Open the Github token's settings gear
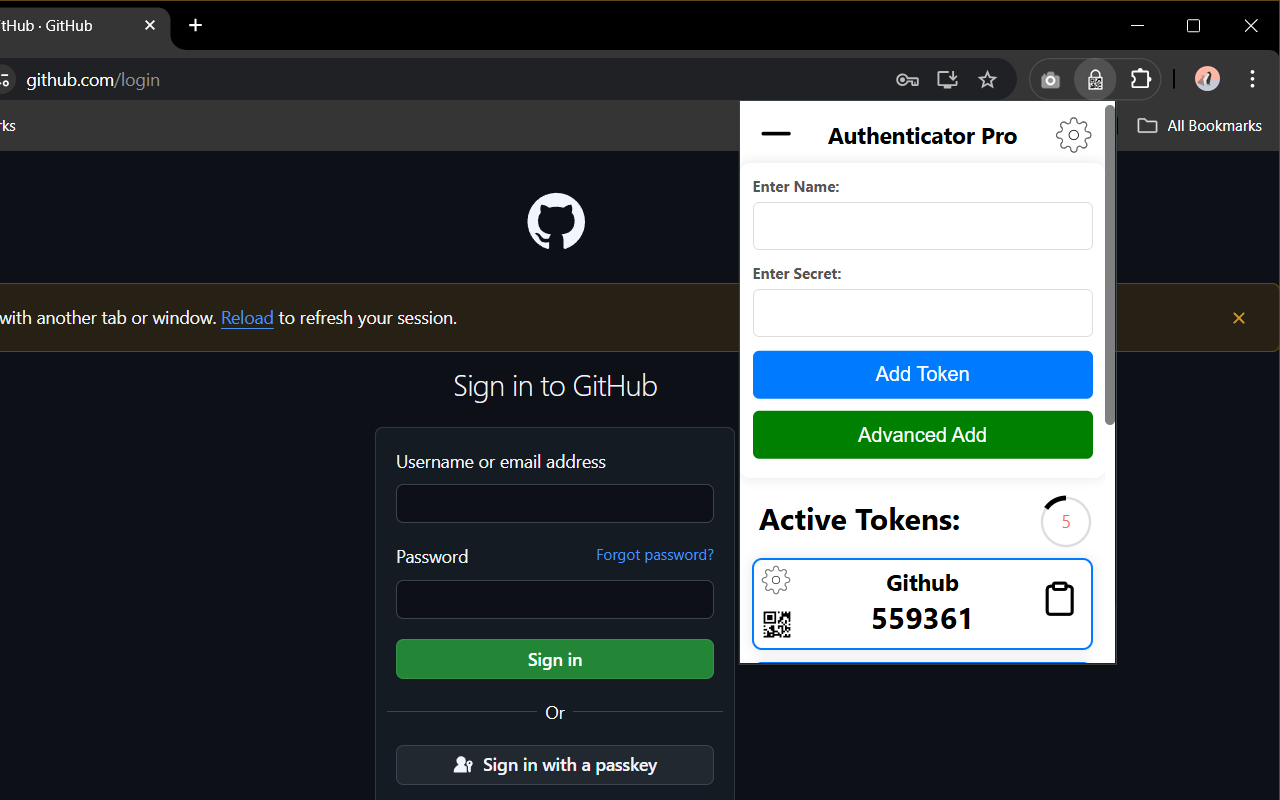This screenshot has height=800, width=1280. point(776,580)
